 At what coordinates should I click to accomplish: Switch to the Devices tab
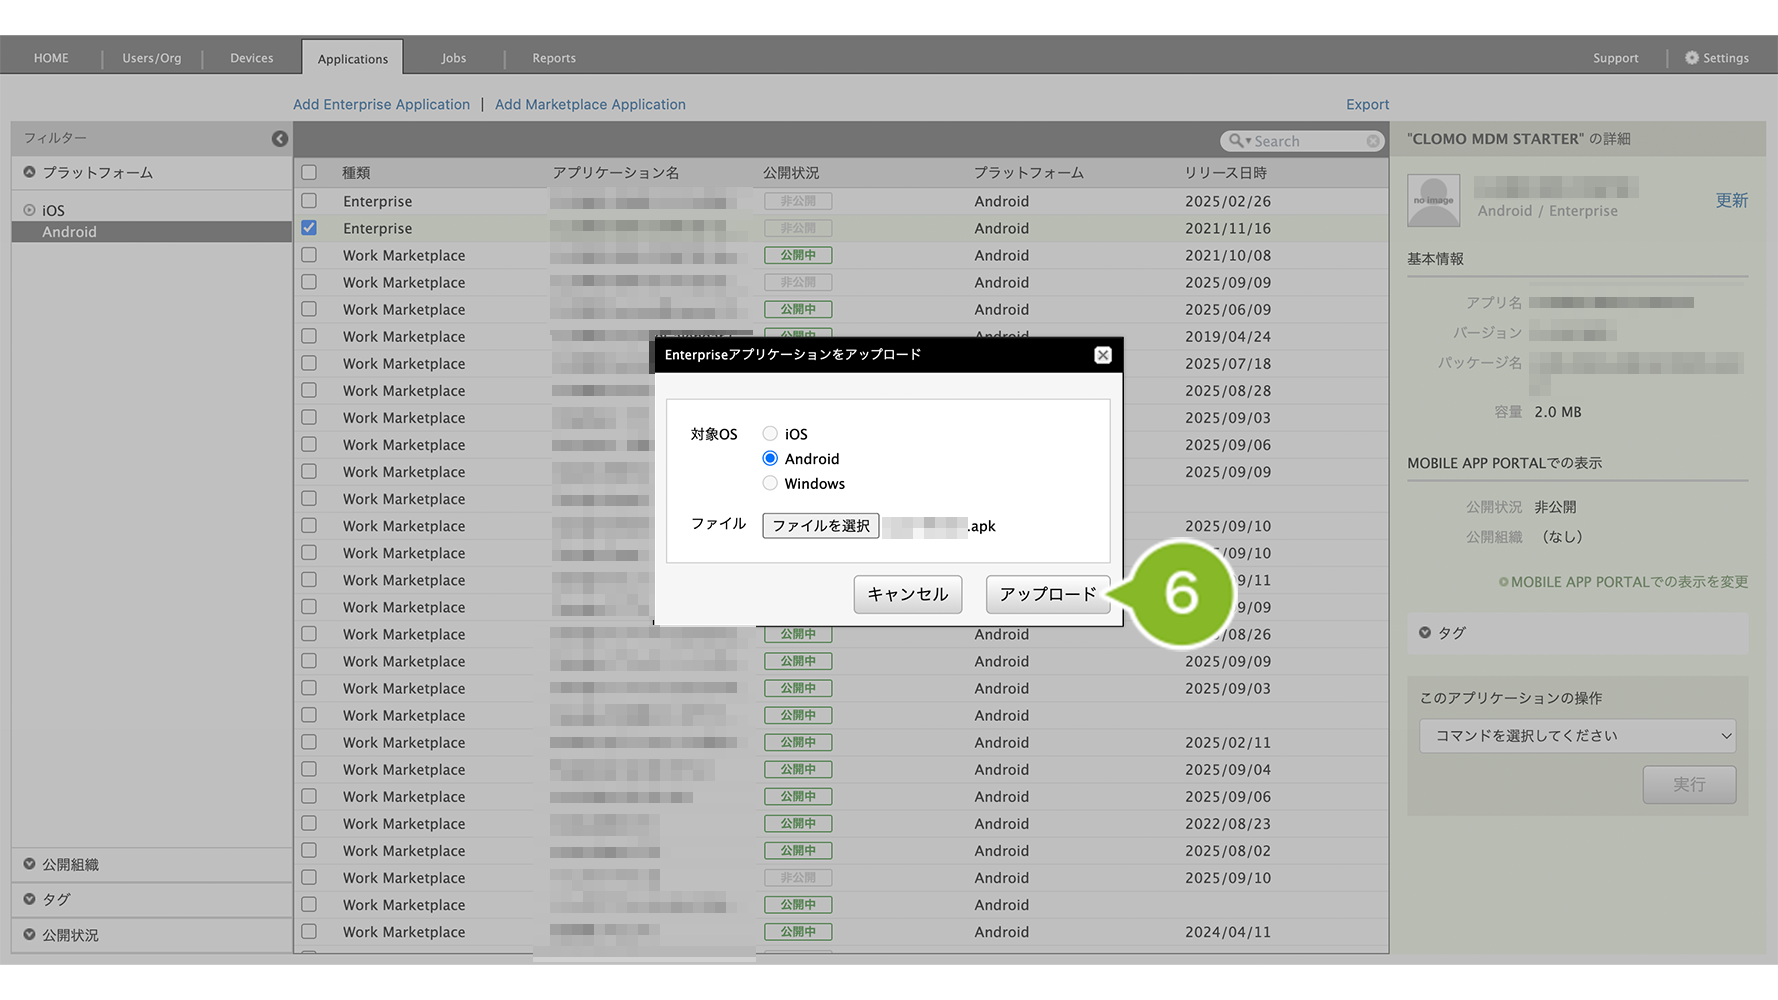251,58
